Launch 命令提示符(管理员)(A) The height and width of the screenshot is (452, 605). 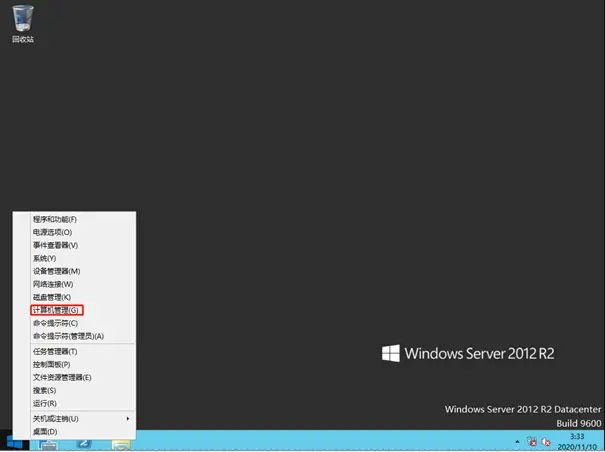(x=74, y=336)
